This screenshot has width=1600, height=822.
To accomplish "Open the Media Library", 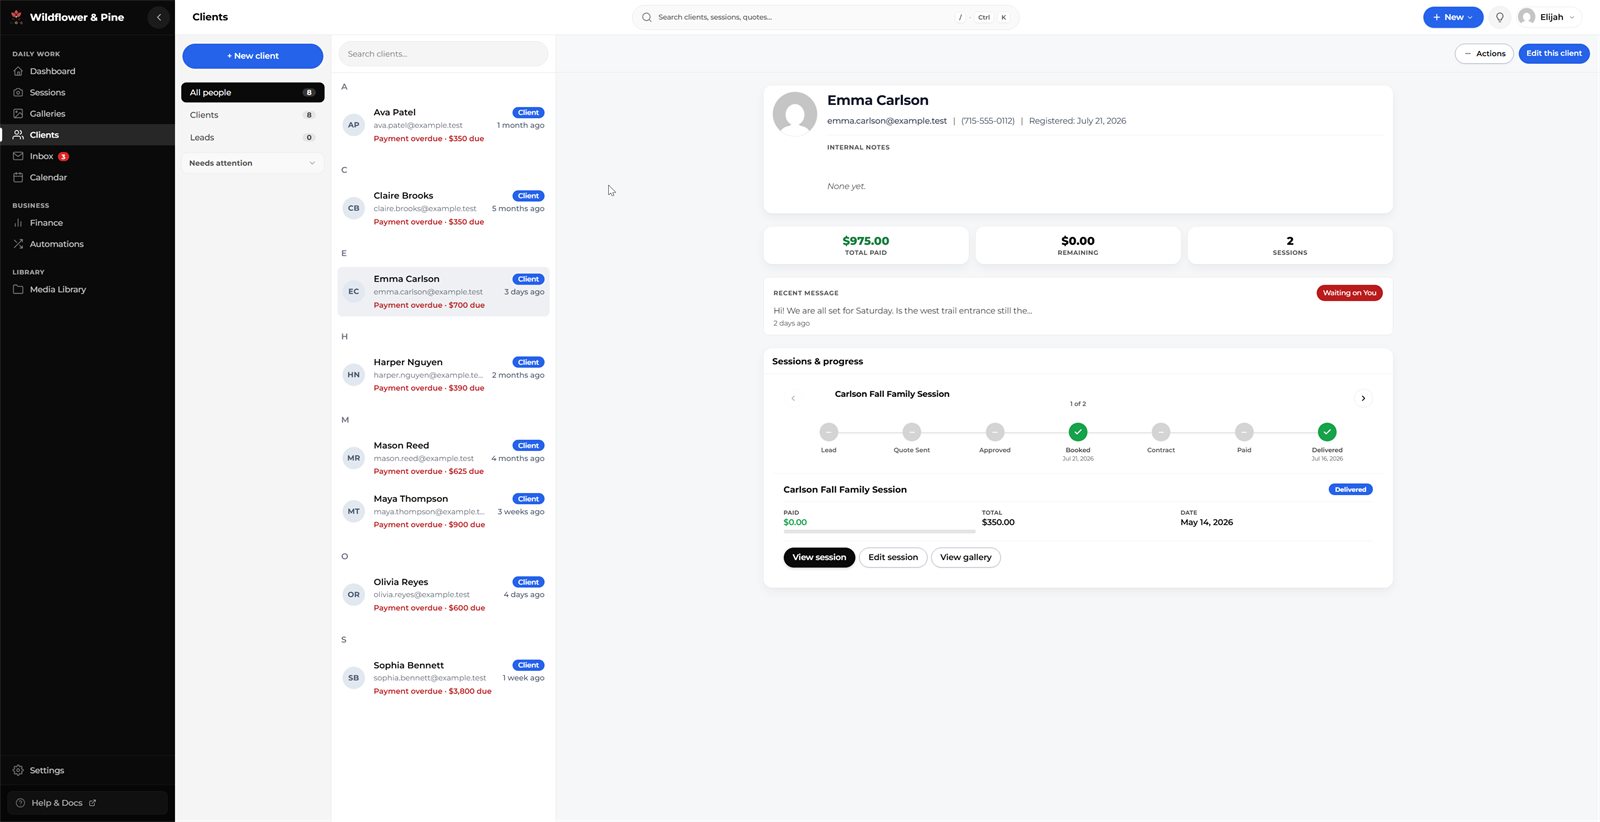I will pyautogui.click(x=87, y=290).
